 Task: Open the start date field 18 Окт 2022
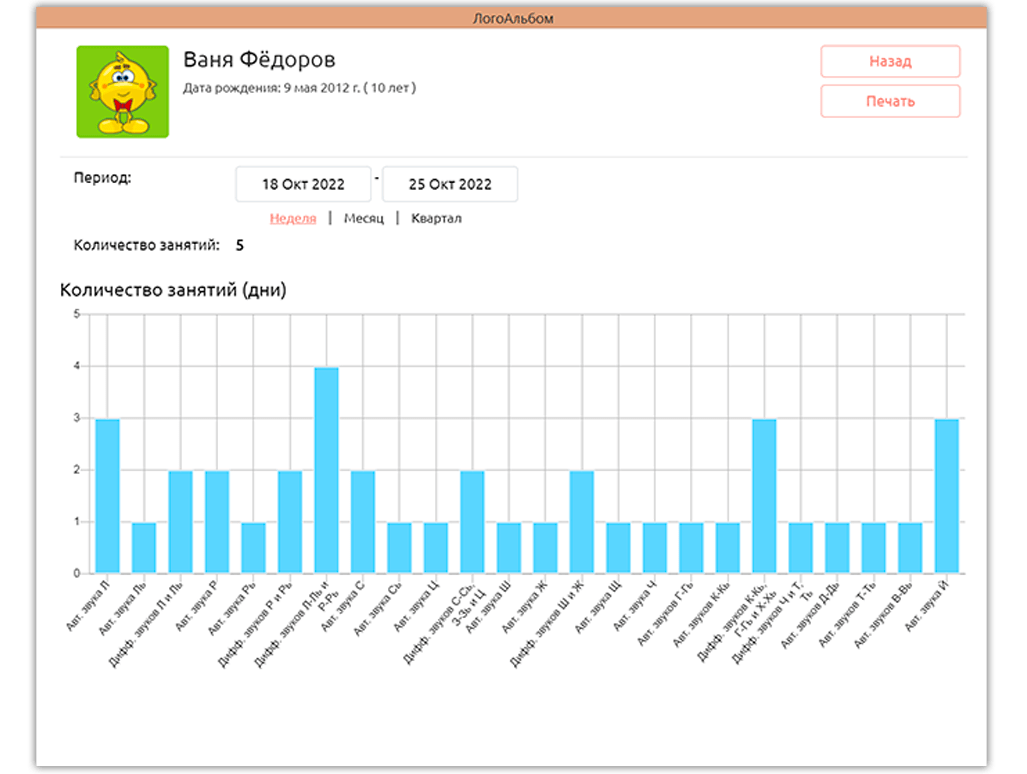coord(303,184)
